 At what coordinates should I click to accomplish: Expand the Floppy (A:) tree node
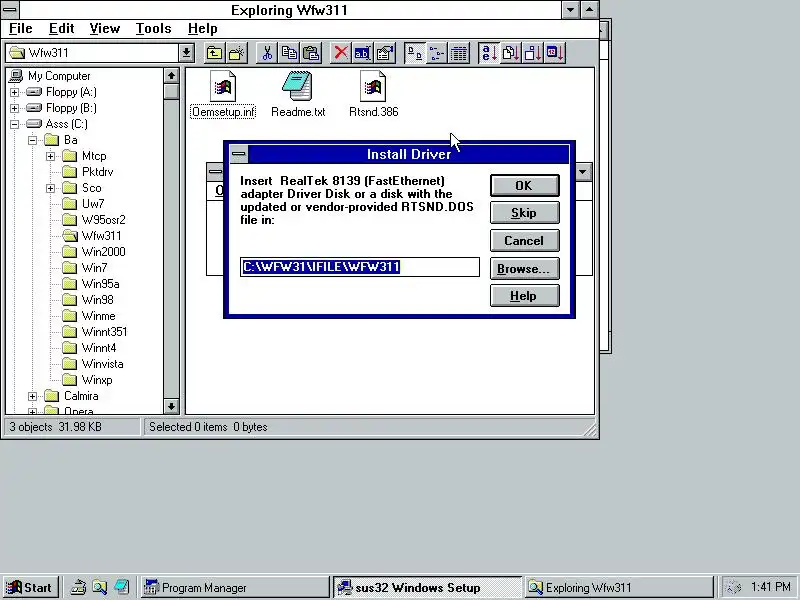[14, 92]
